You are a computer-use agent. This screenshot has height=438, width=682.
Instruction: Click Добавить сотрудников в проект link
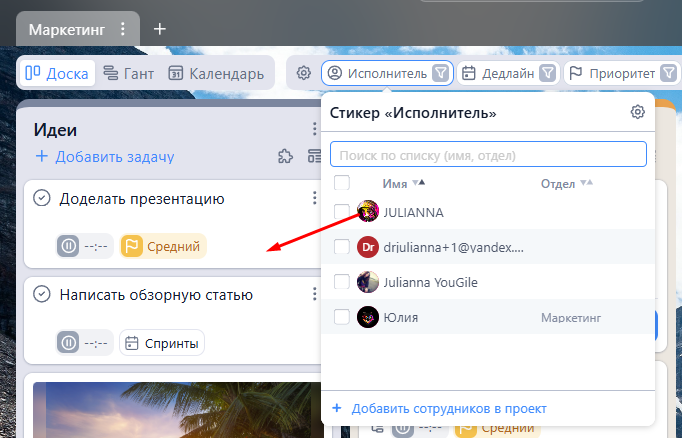coord(440,408)
